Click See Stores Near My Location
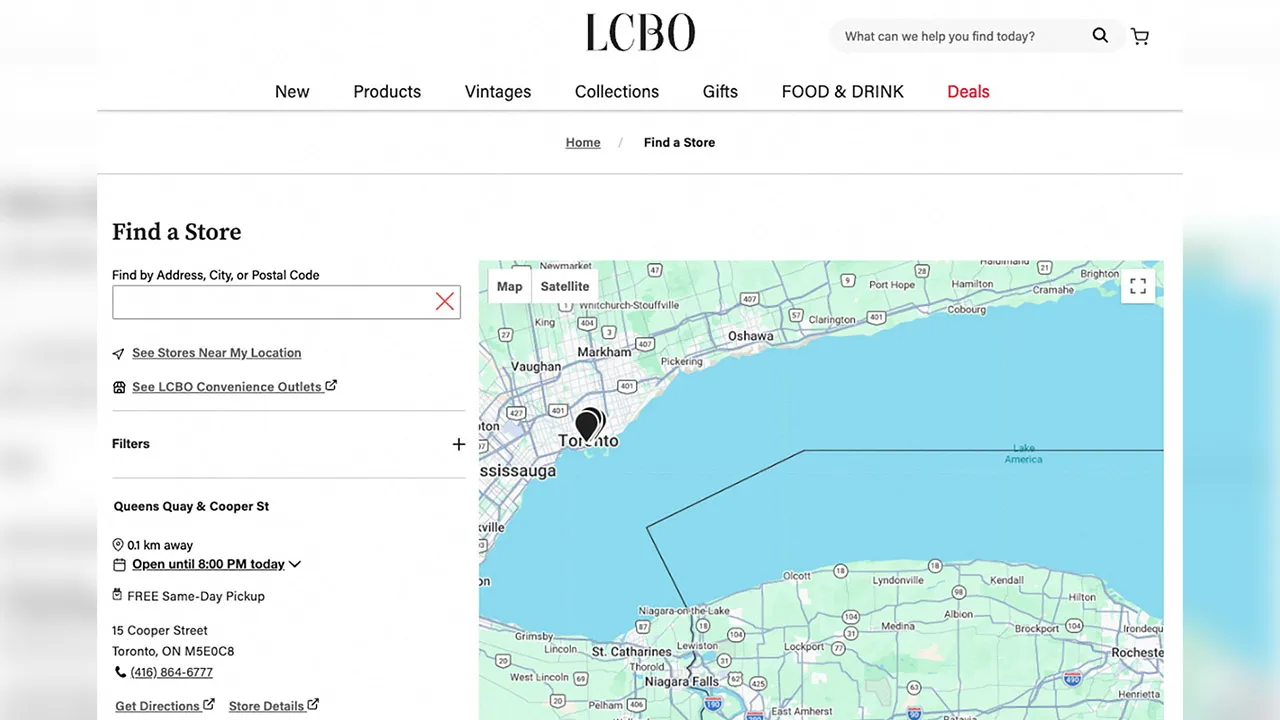The image size is (1280, 720). [x=216, y=353]
